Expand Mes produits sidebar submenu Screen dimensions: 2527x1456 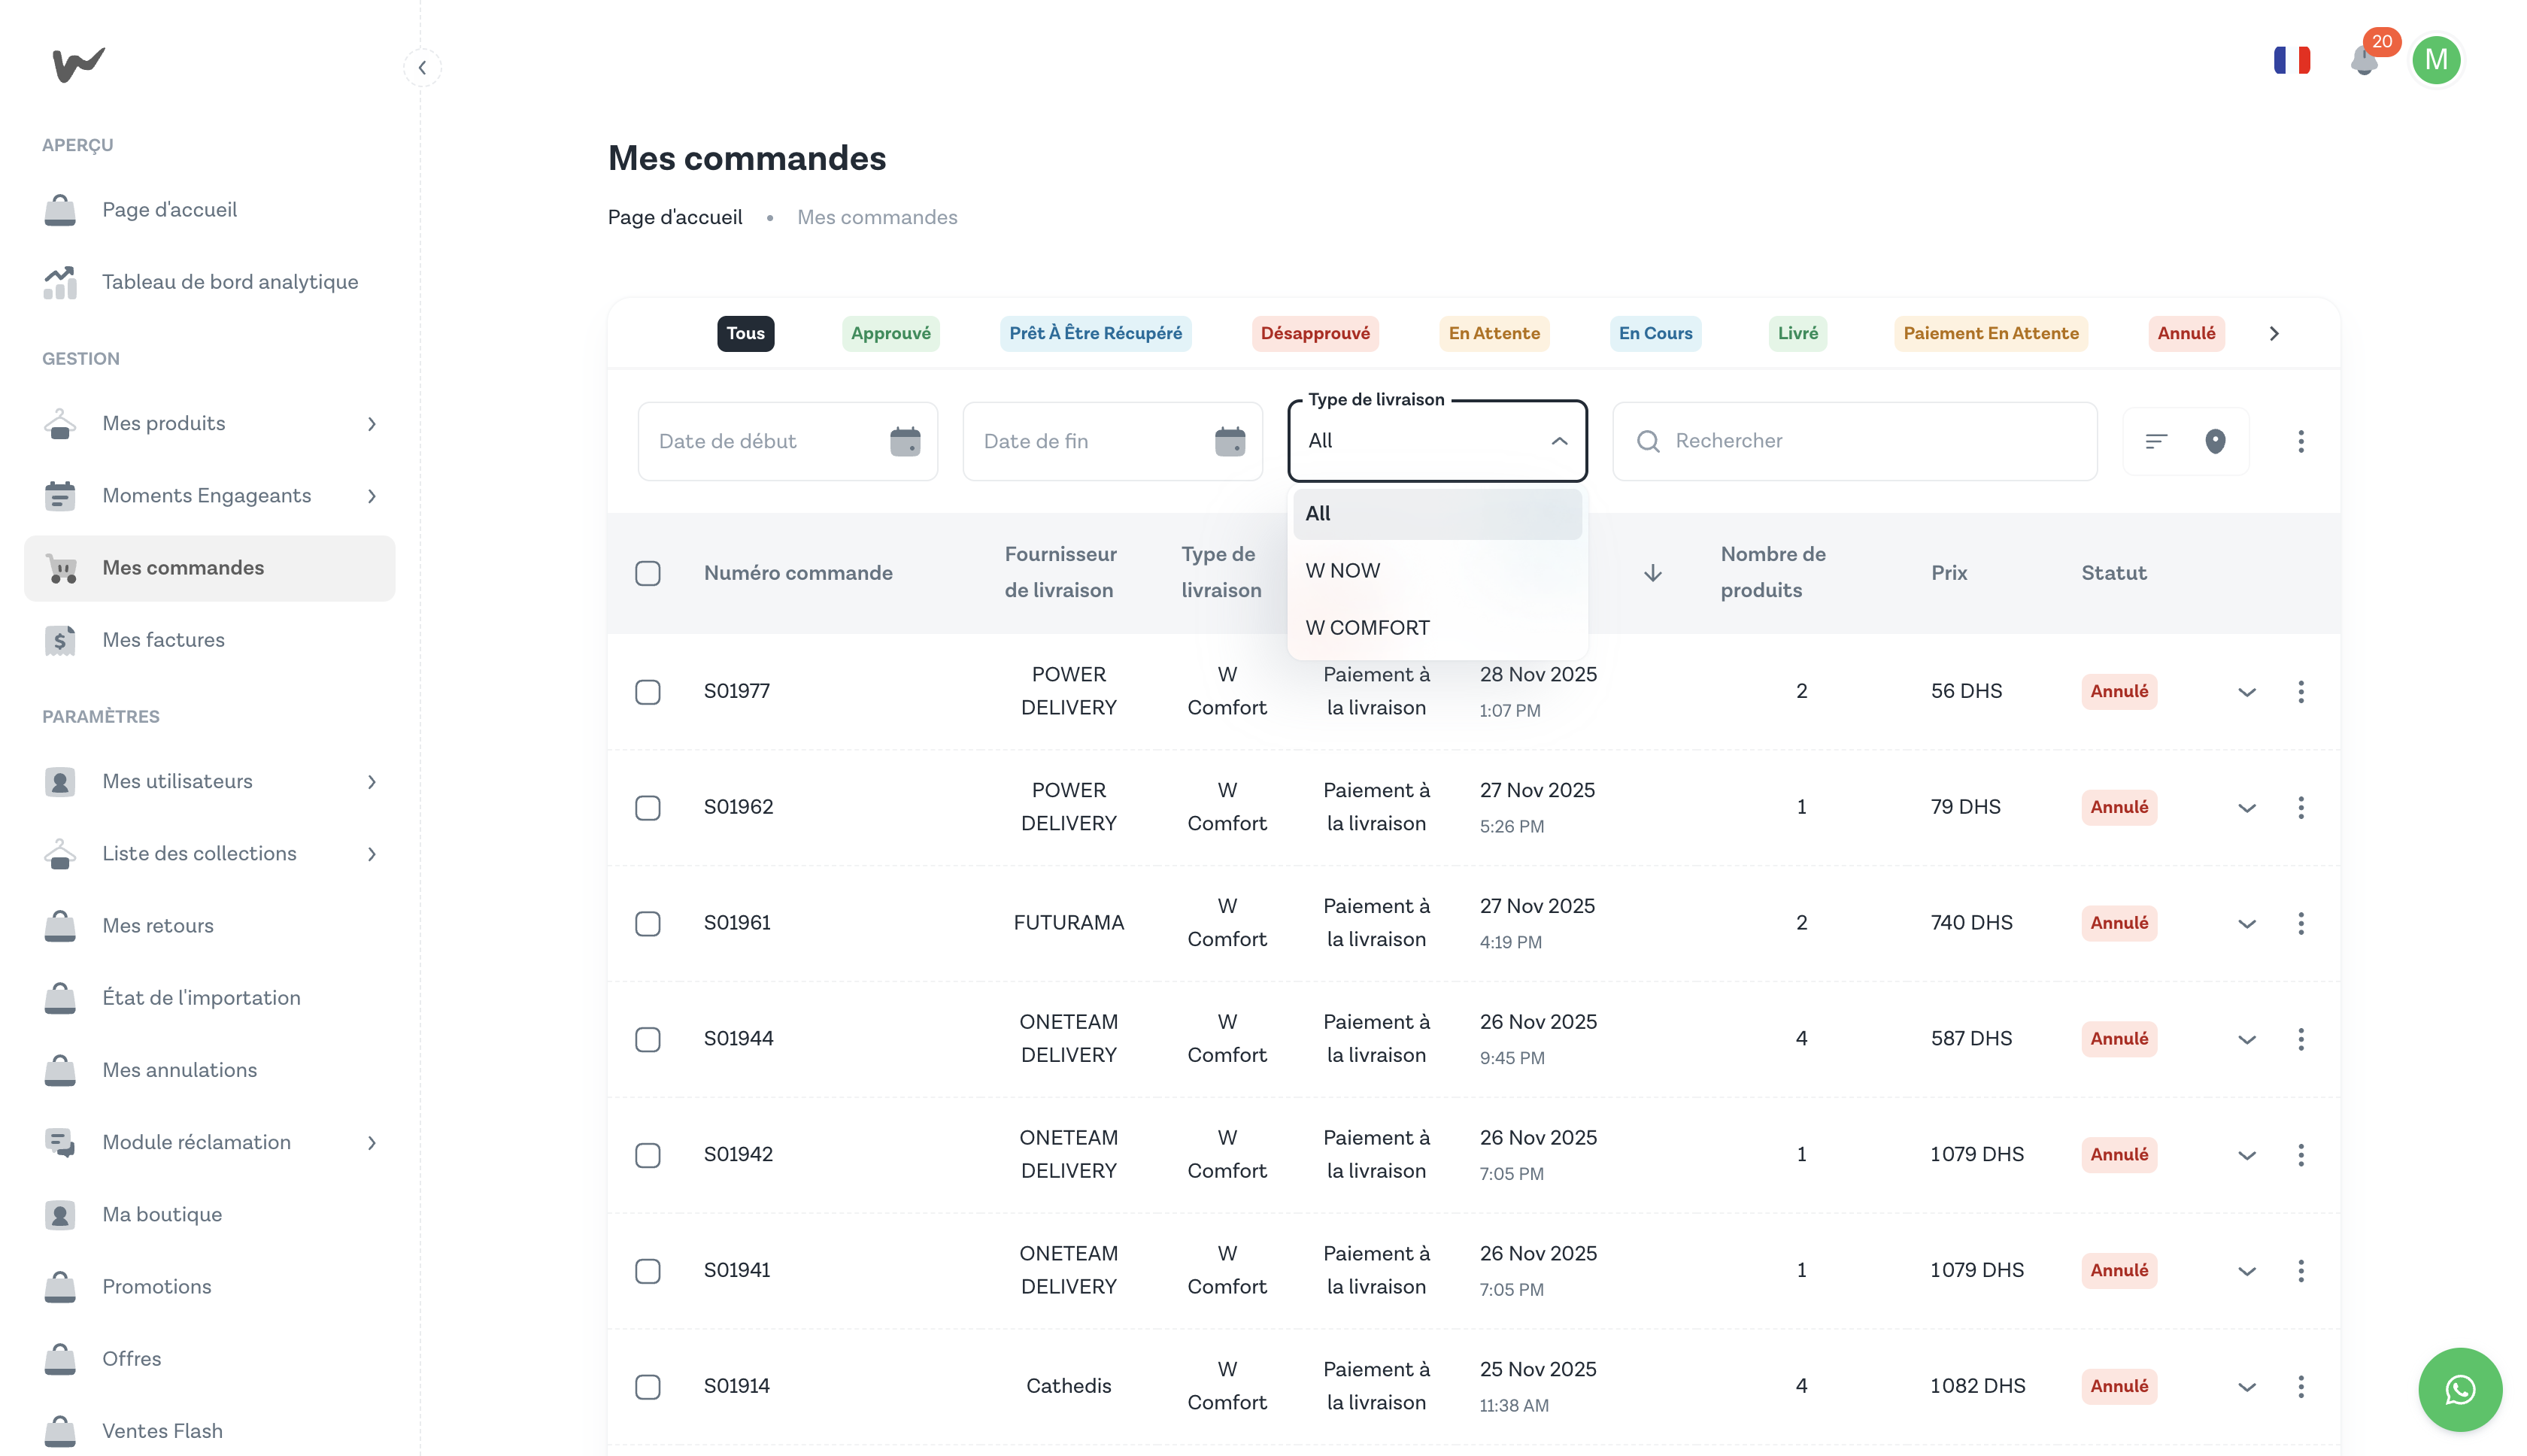[x=372, y=424]
